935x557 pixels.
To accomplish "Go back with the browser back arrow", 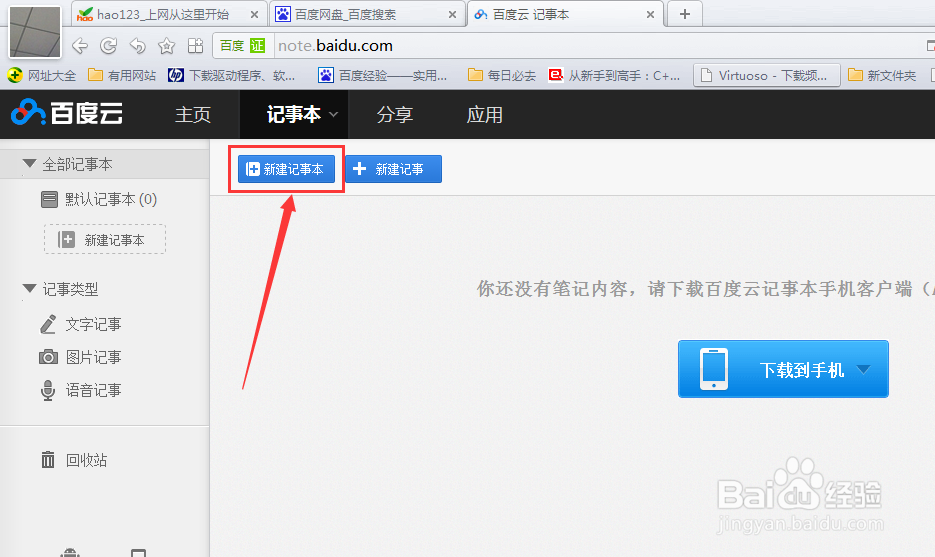I will 79,46.
